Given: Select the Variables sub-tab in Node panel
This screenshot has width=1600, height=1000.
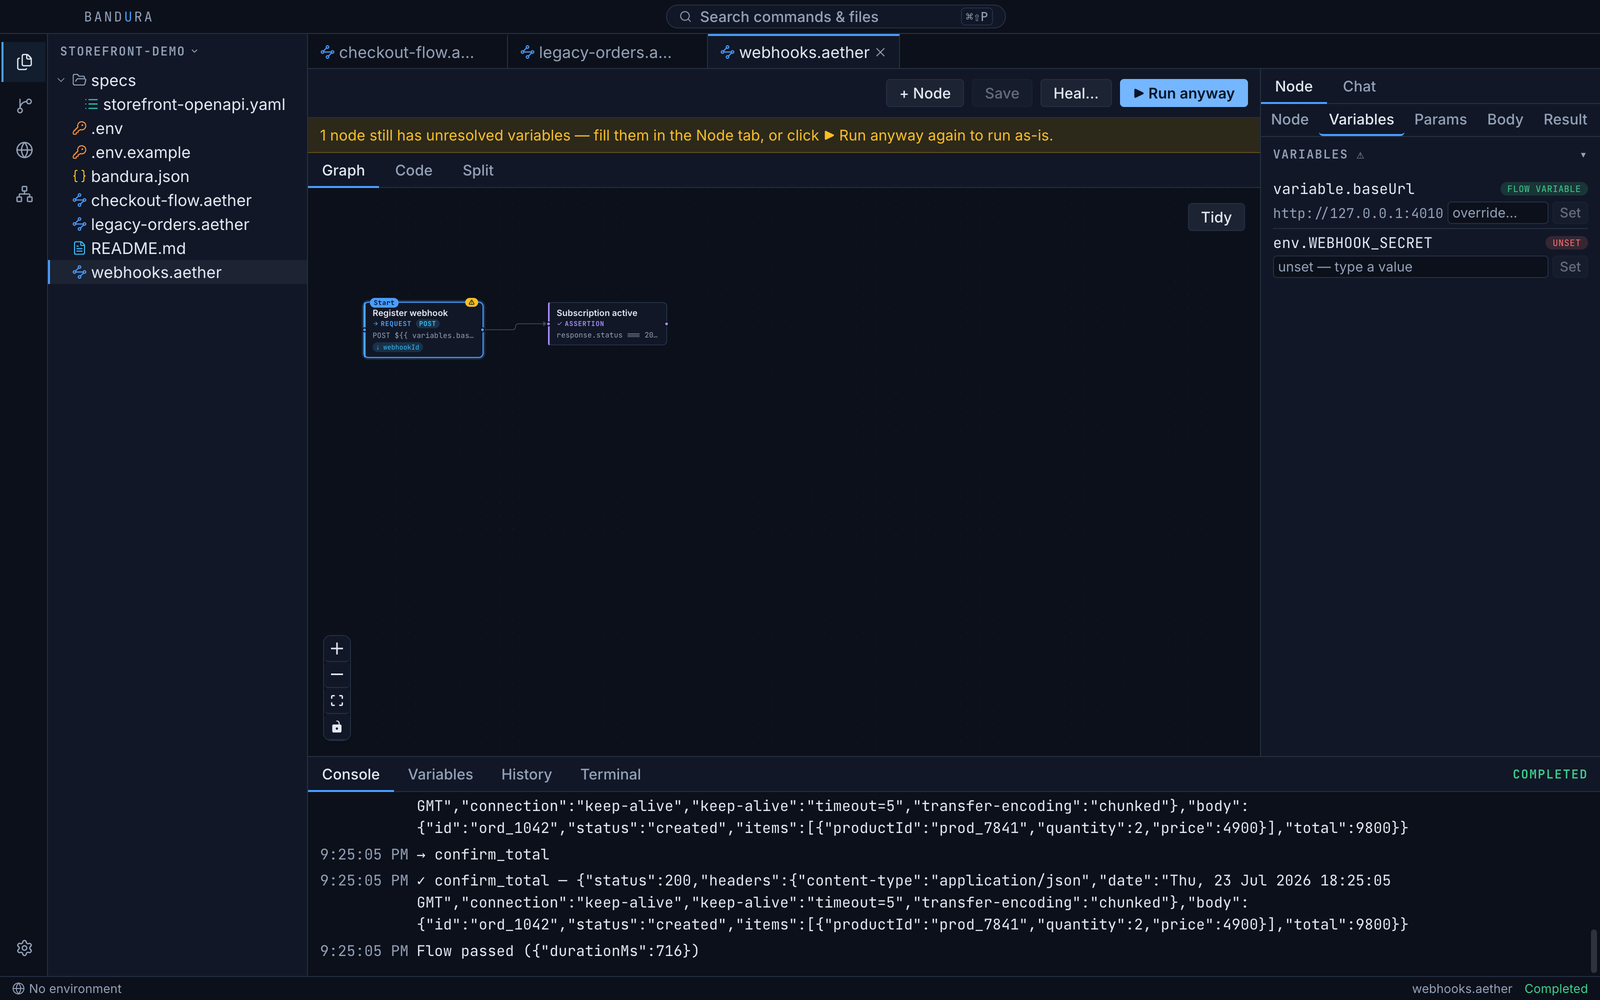Looking at the screenshot, I should (1361, 120).
